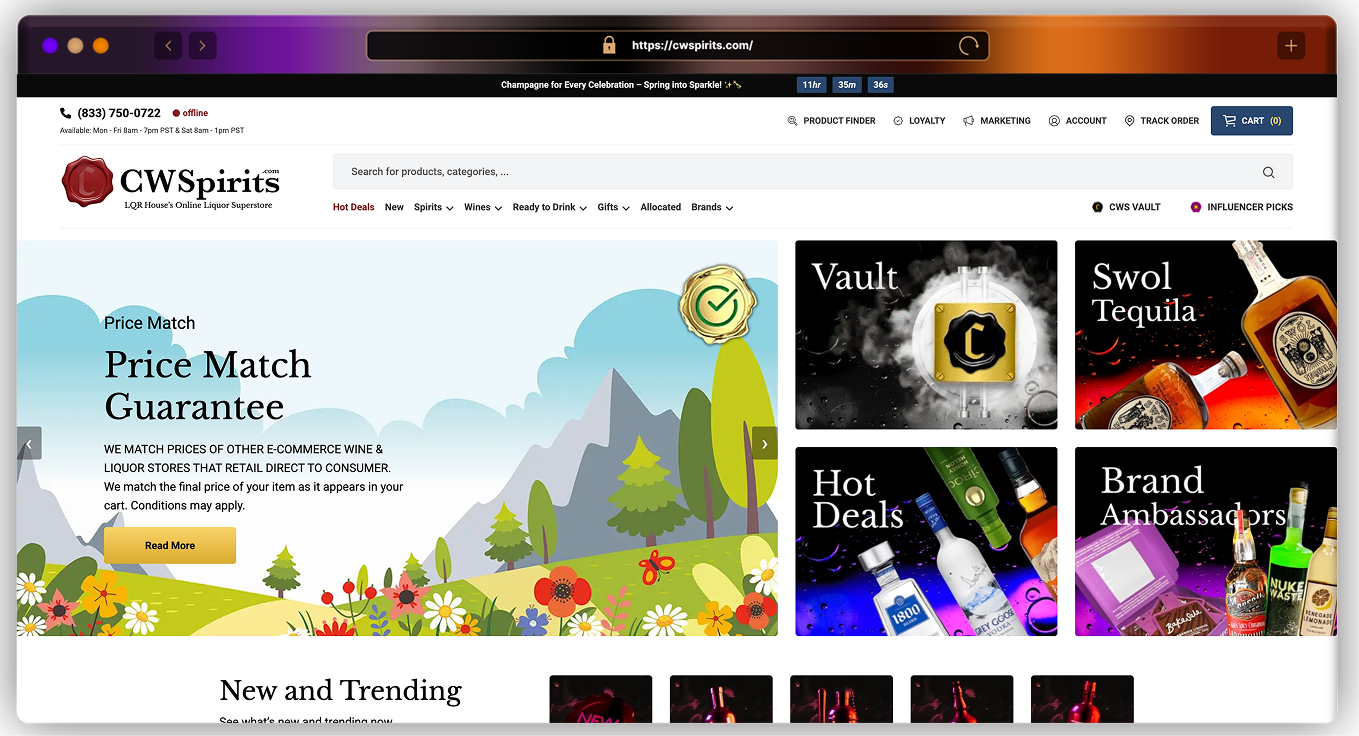Open the Swol Tequila promo tile
This screenshot has width=1359, height=736.
click(x=1205, y=335)
